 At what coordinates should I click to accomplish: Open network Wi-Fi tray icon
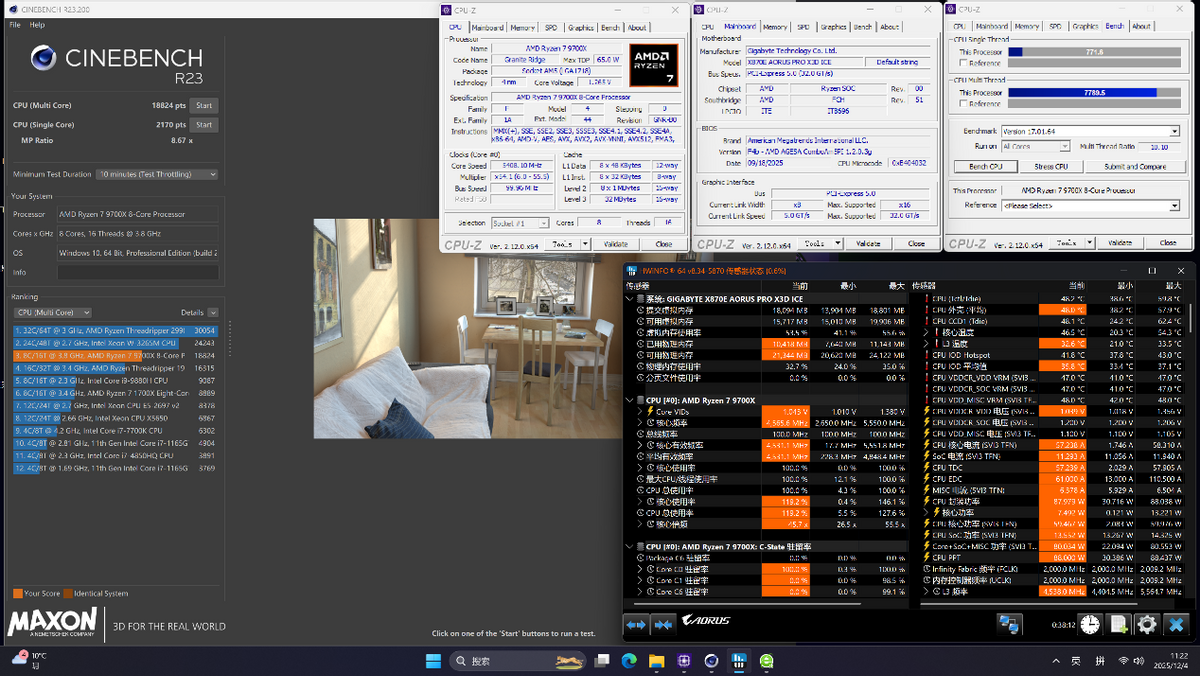coord(1123,660)
